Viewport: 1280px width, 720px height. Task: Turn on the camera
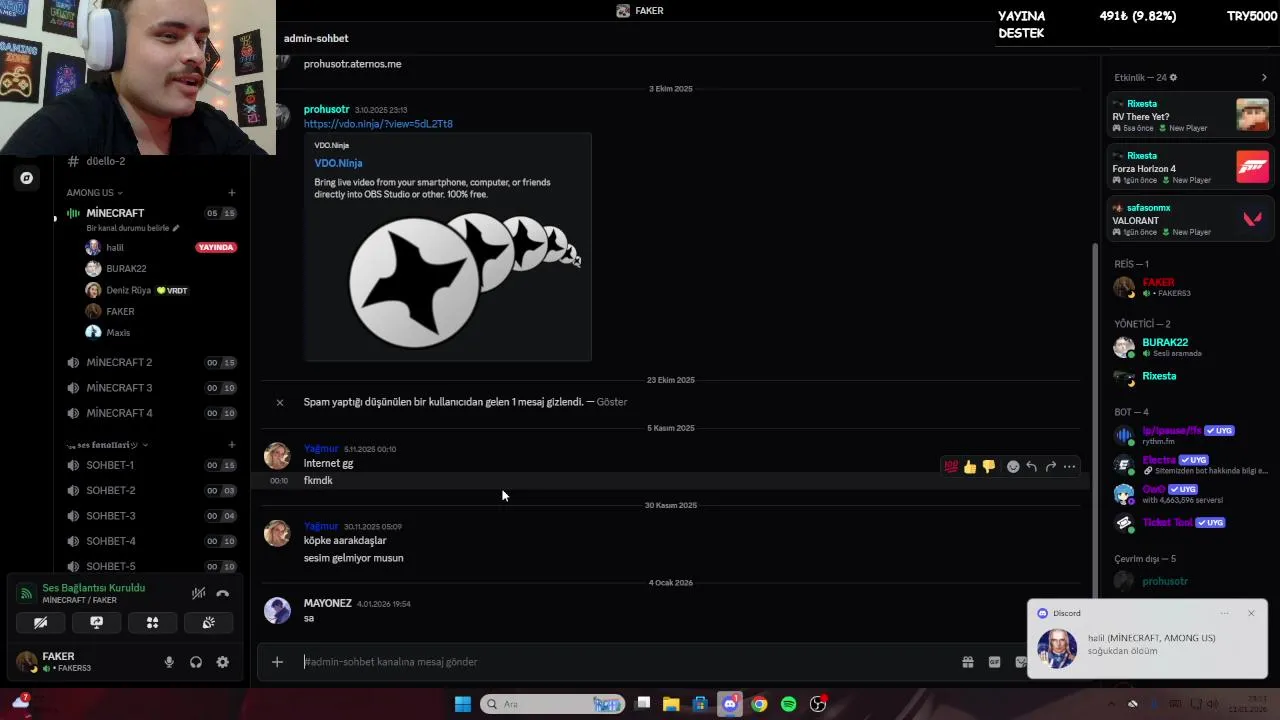[x=40, y=622]
